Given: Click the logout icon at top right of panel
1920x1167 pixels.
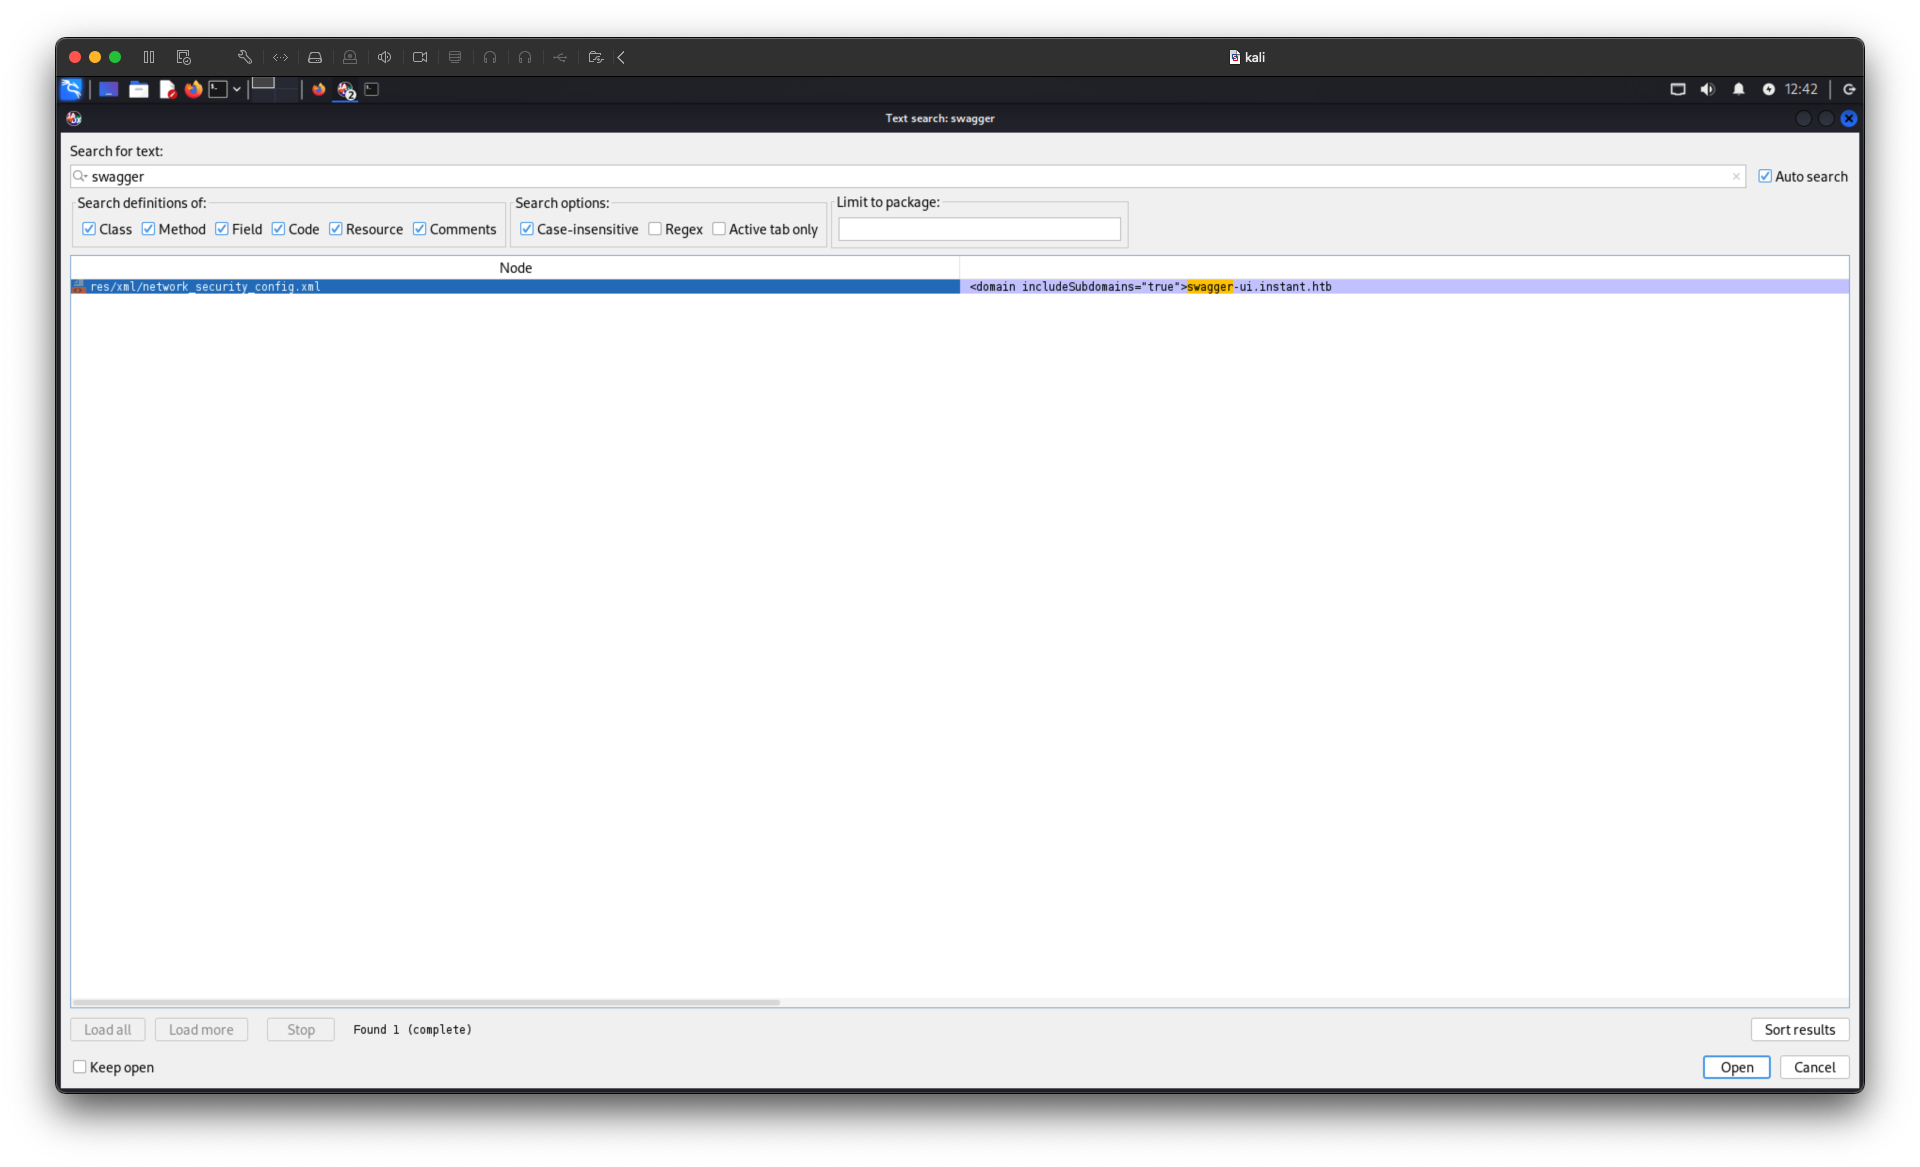Looking at the screenshot, I should coord(1849,89).
